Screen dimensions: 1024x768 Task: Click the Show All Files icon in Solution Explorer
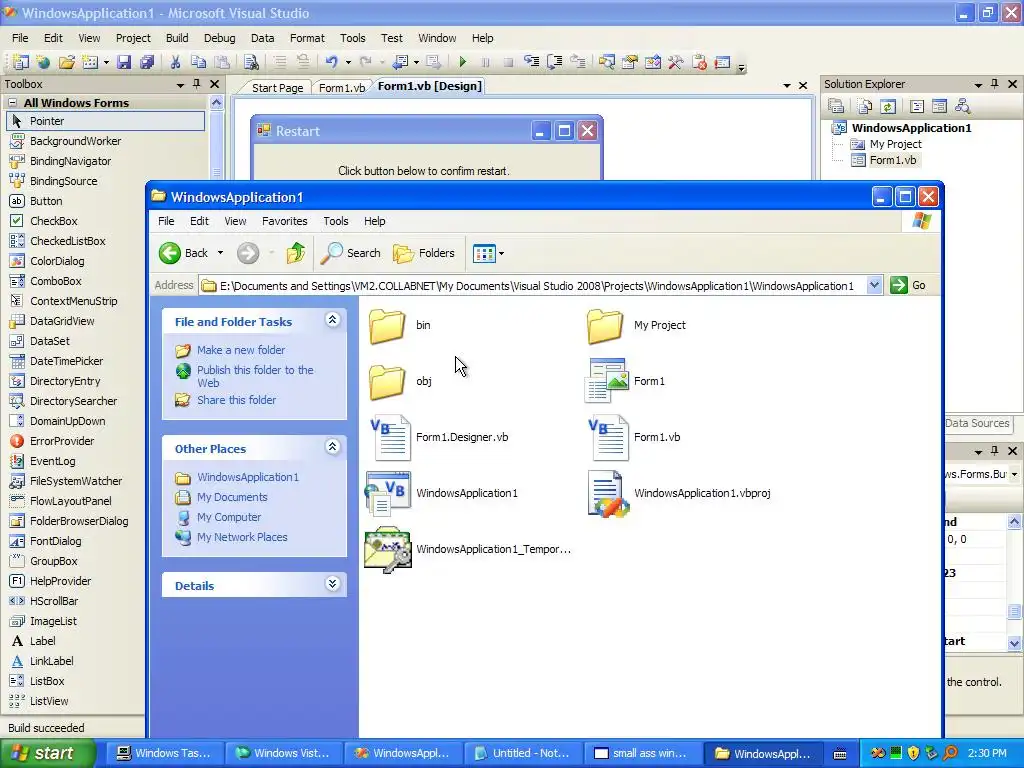[x=865, y=106]
